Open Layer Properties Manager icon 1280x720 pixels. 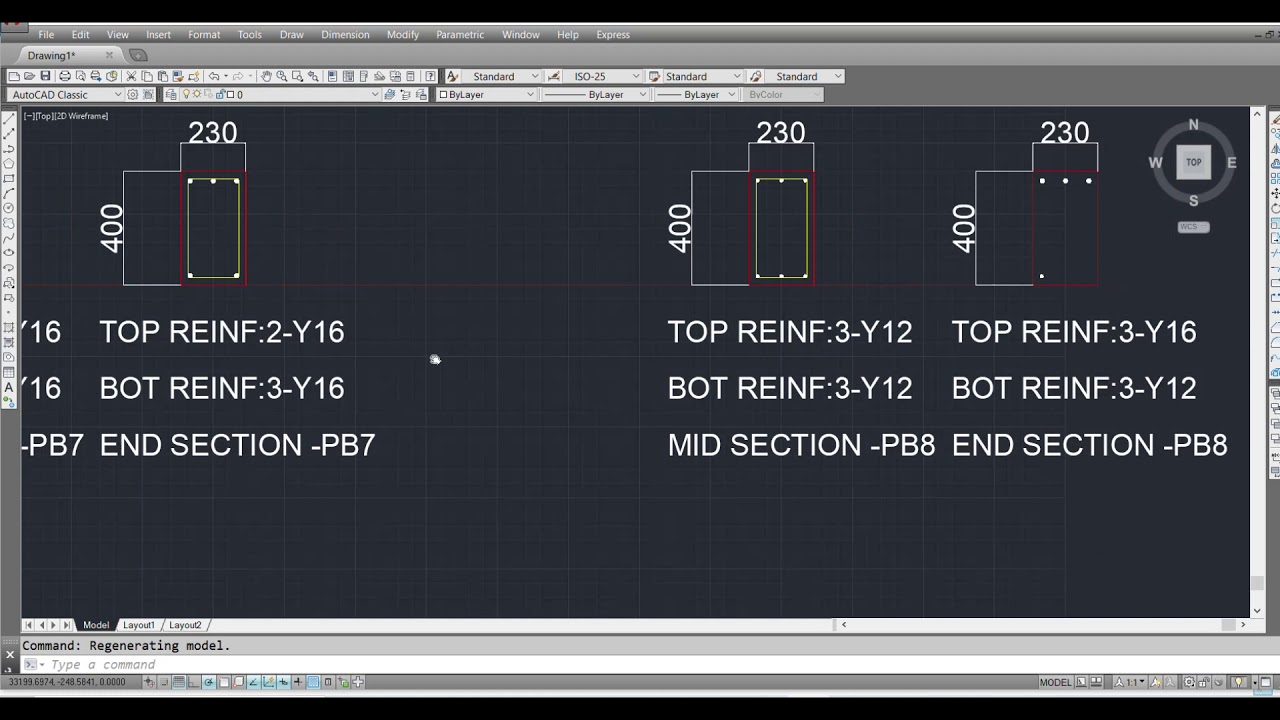(171, 94)
